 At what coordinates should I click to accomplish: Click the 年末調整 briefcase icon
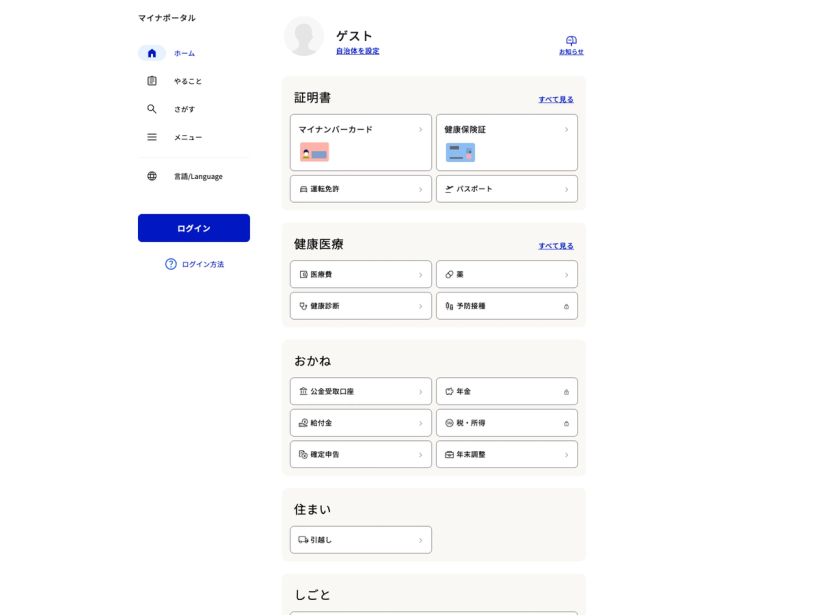pyautogui.click(x=449, y=454)
